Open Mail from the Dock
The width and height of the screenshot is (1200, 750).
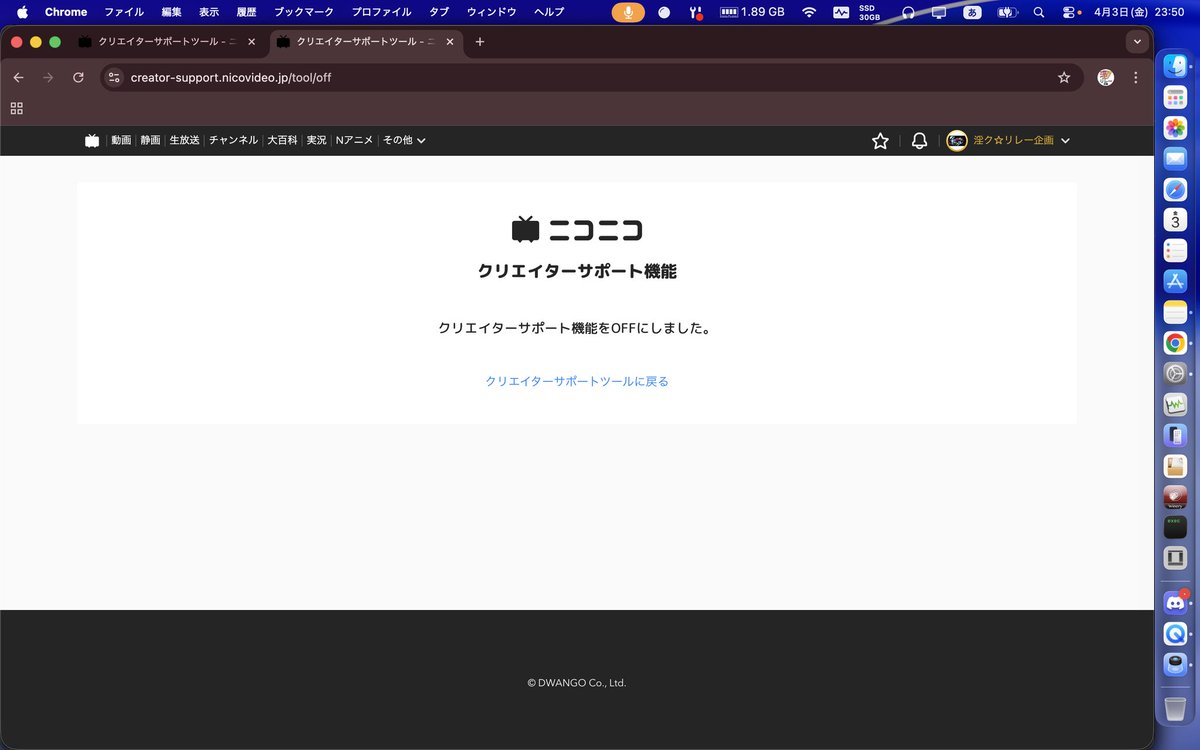tap(1175, 159)
